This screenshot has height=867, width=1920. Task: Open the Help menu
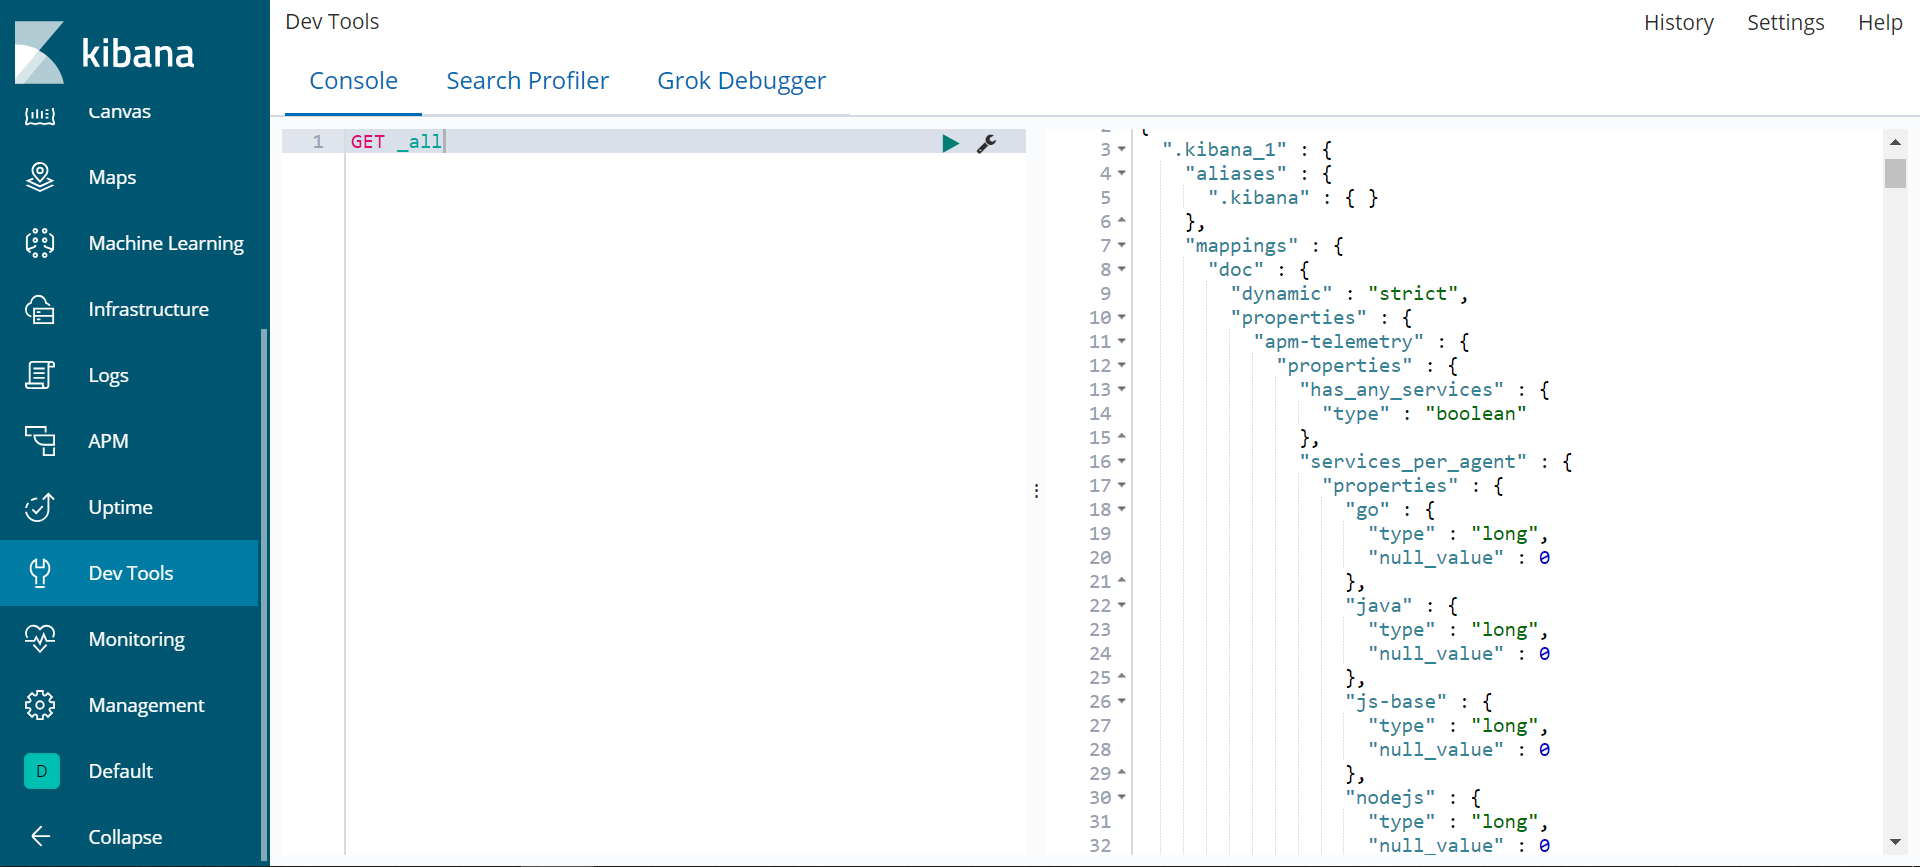[1880, 22]
